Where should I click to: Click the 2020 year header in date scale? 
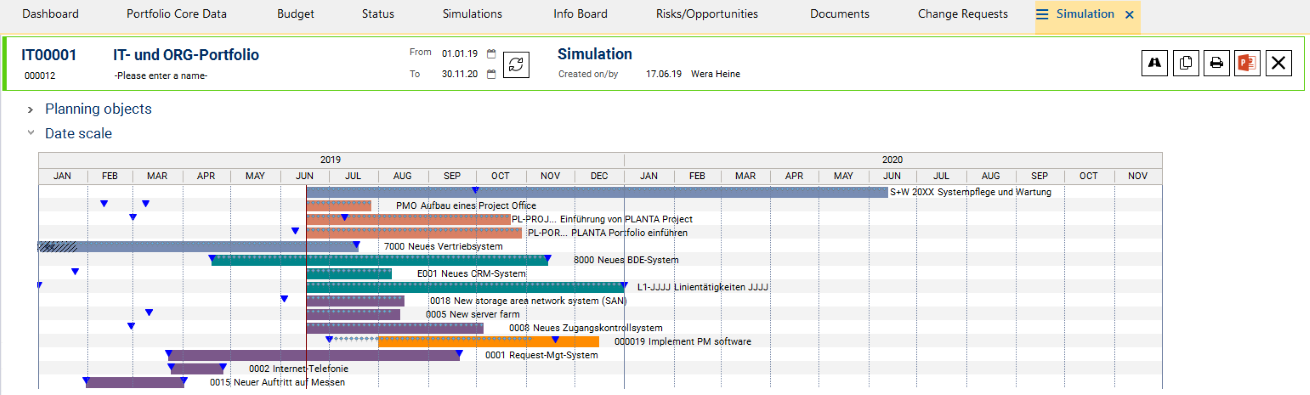[x=893, y=160]
